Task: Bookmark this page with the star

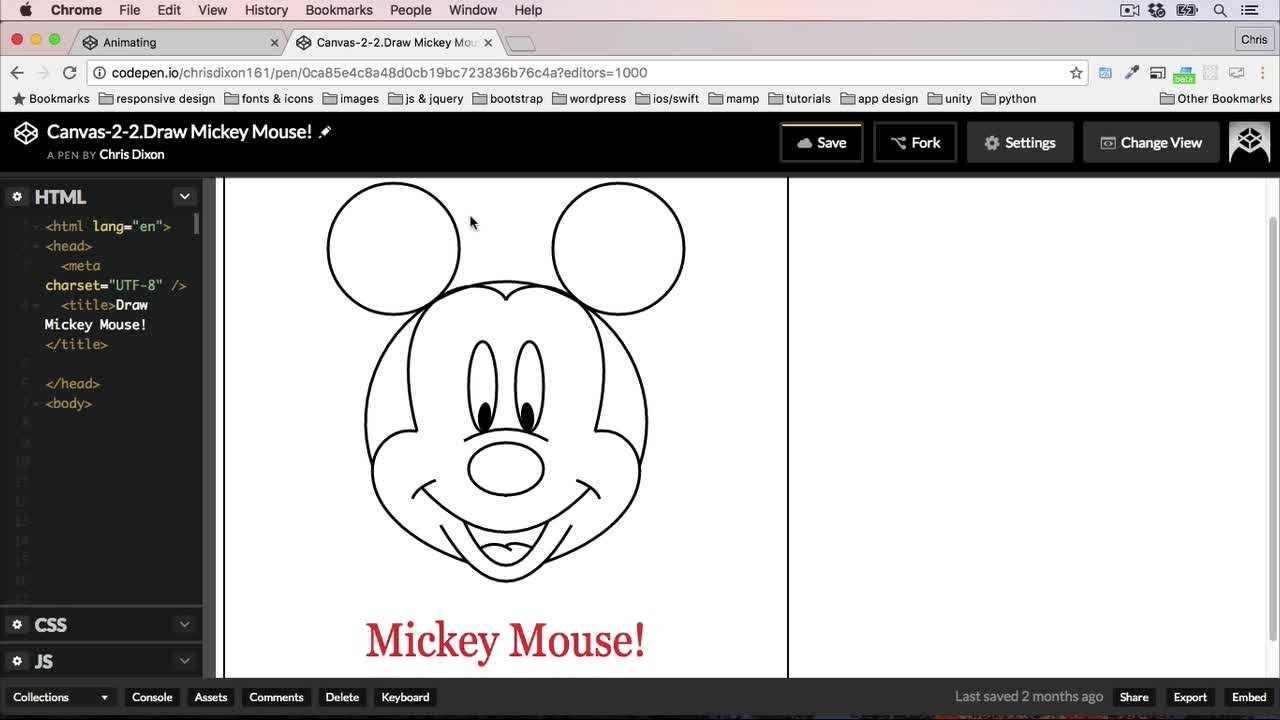Action: [1076, 73]
